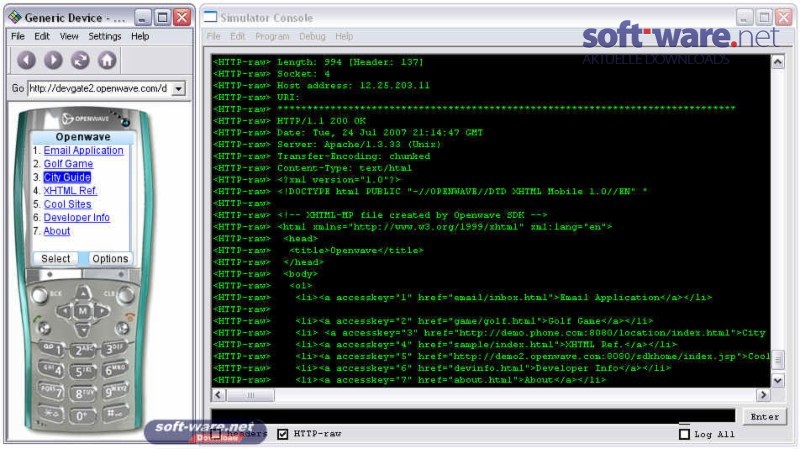800x449 pixels.
Task: Open the Golf Game link
Action: (68, 164)
